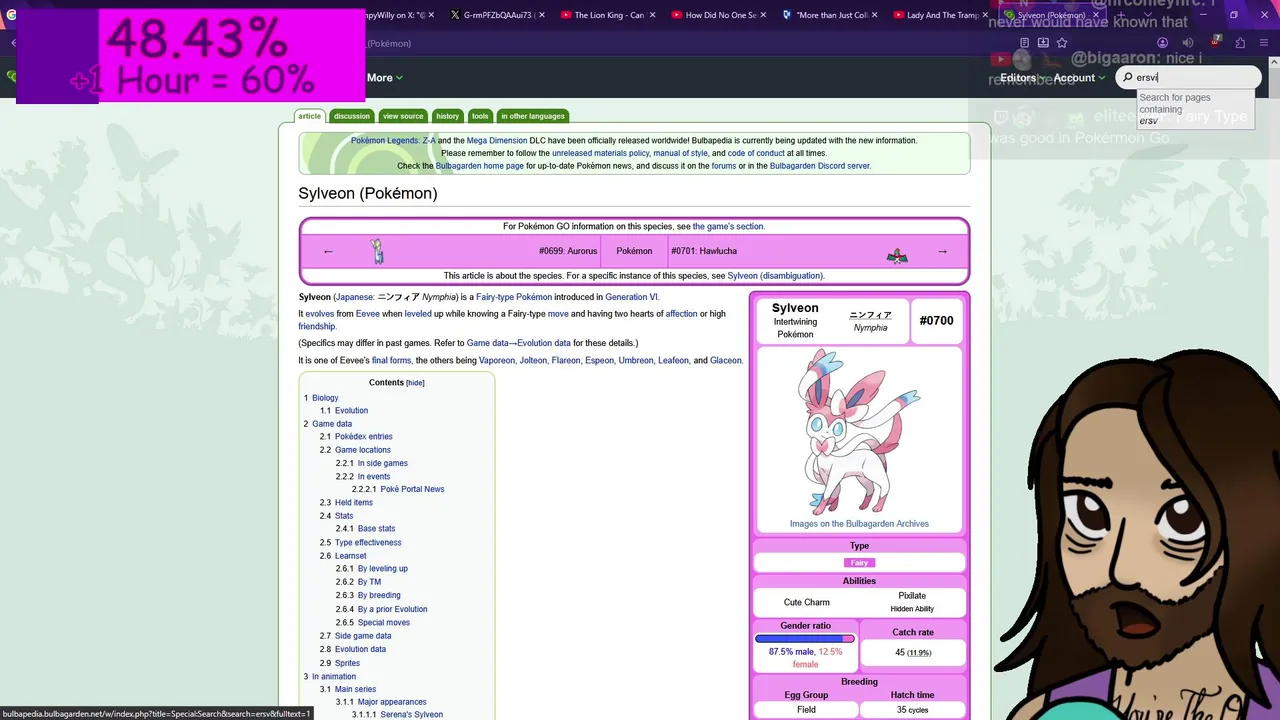This screenshot has height=720, width=1280.
Task: Open the discussion tab
Action: pyautogui.click(x=351, y=116)
